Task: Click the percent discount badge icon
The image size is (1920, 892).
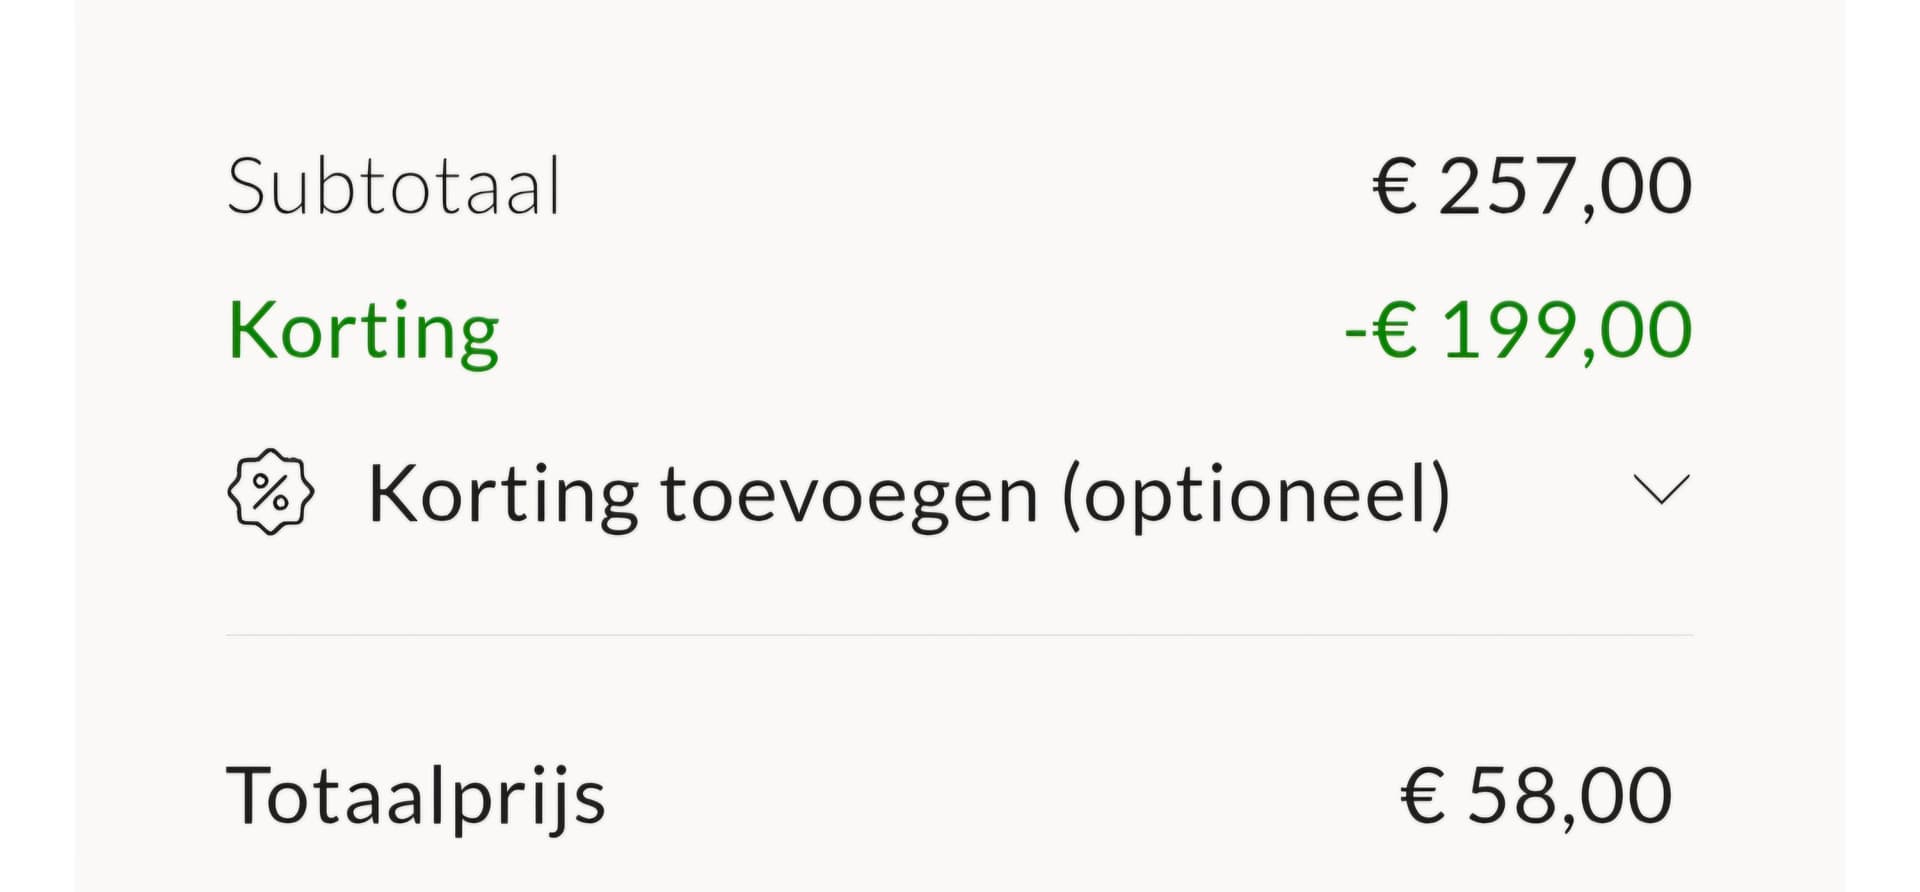Action: tap(270, 492)
